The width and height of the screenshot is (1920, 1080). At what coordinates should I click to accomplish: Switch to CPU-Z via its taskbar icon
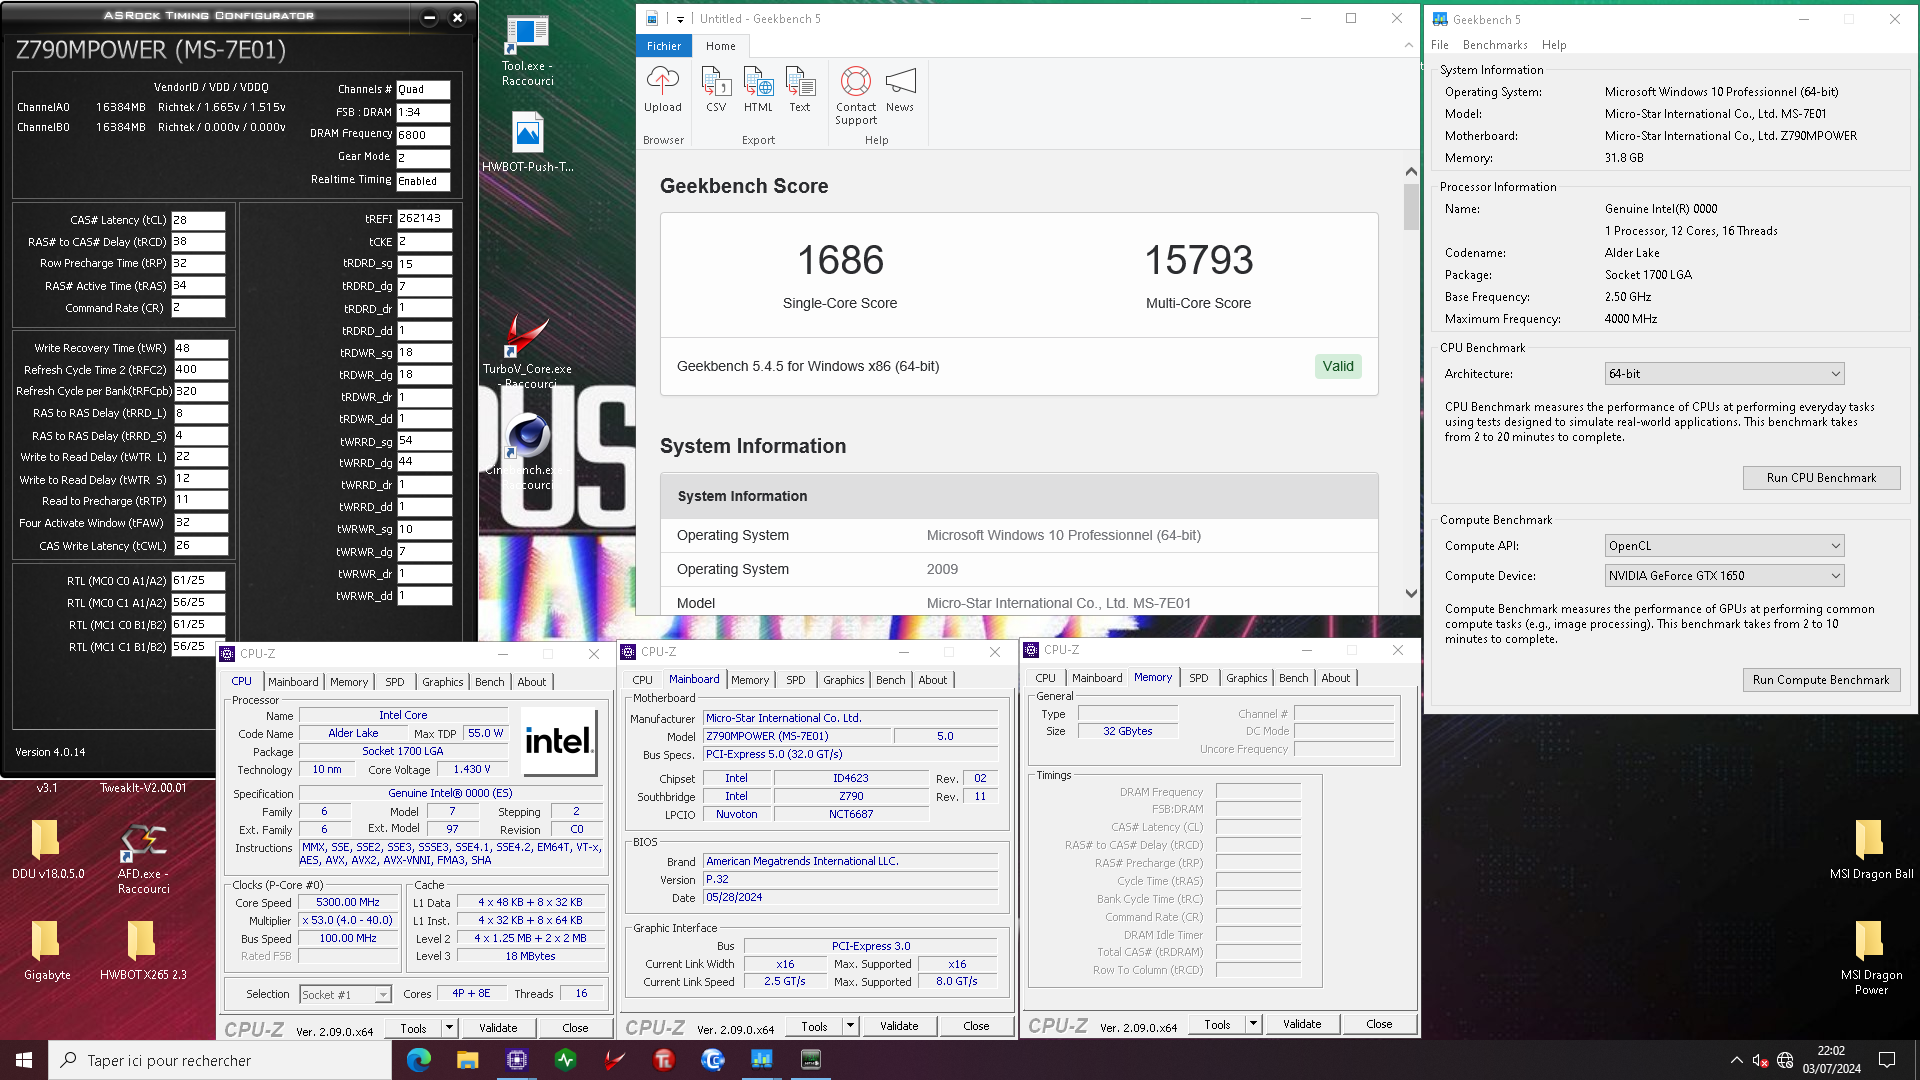pyautogui.click(x=517, y=1059)
